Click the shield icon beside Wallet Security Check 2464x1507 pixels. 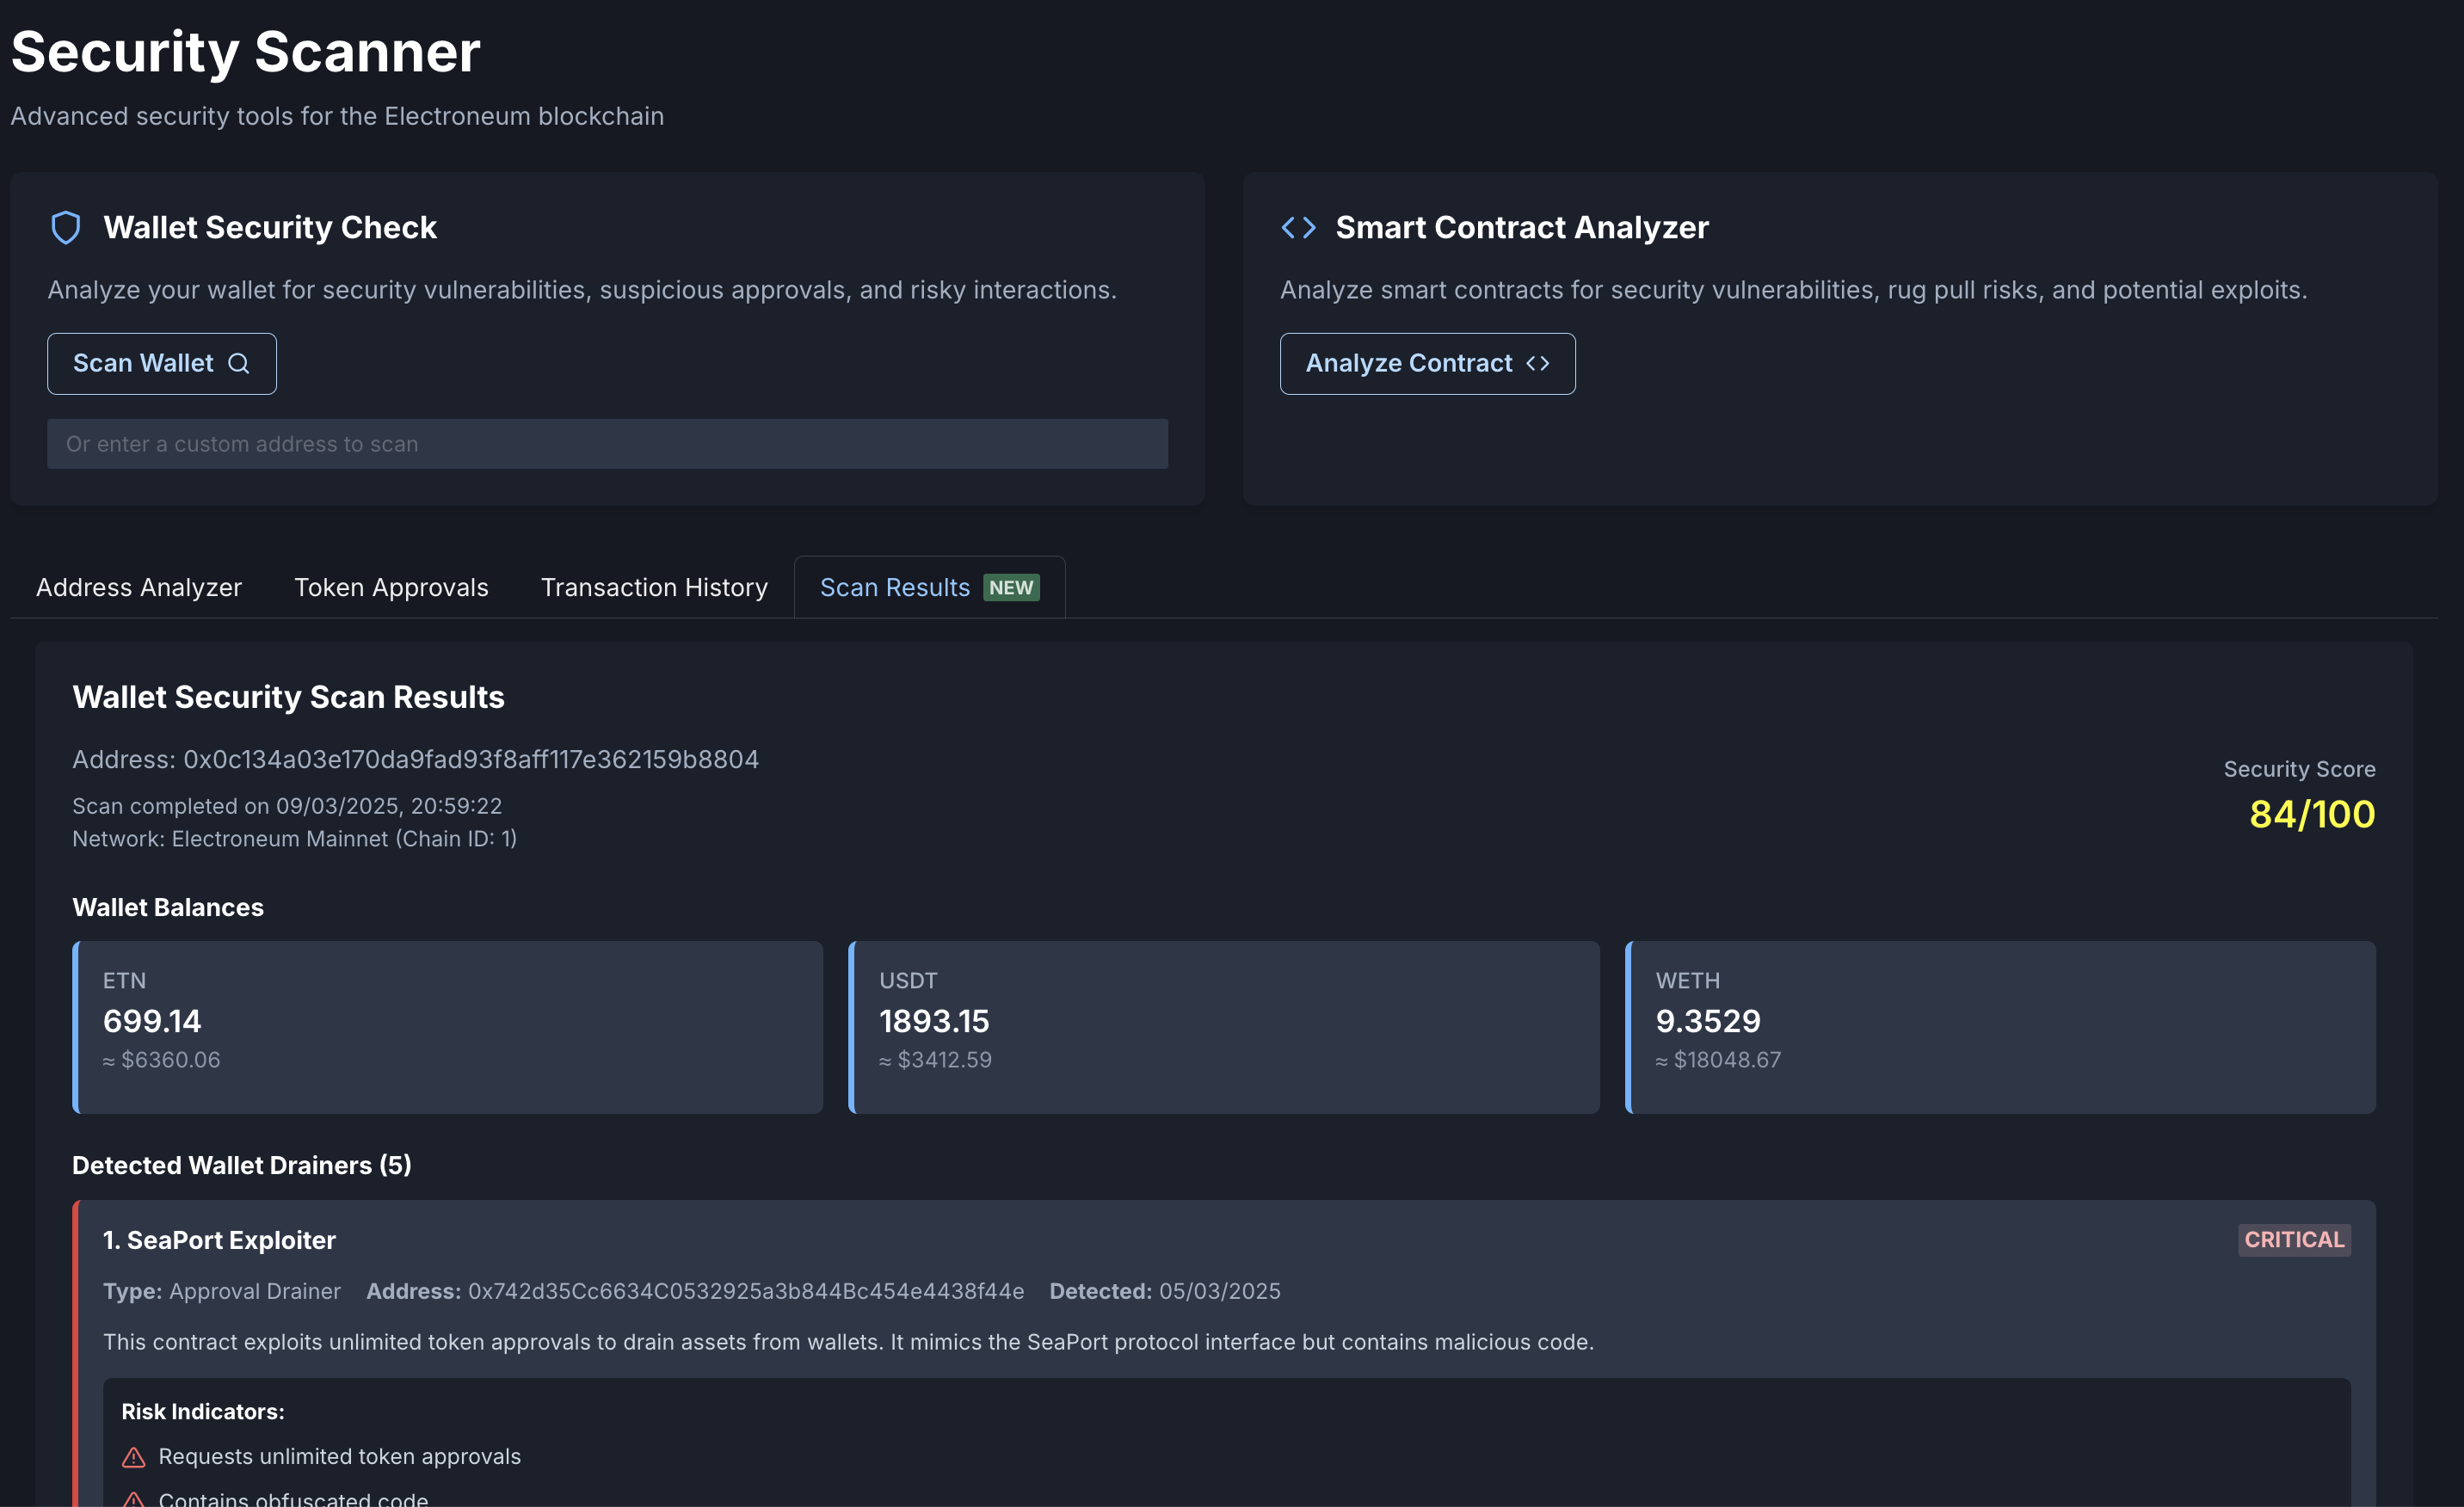tap(66, 228)
